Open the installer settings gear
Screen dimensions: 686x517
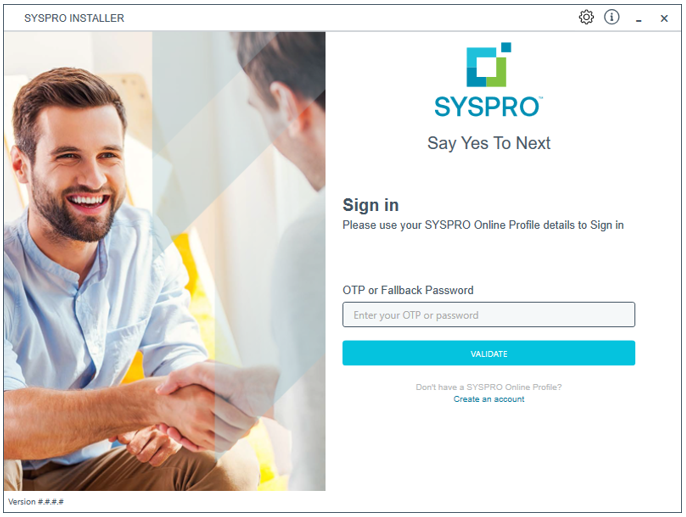586,17
